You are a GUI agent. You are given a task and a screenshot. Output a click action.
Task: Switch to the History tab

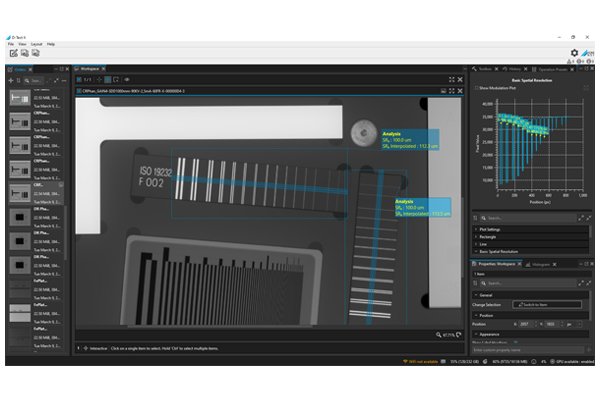coord(514,69)
